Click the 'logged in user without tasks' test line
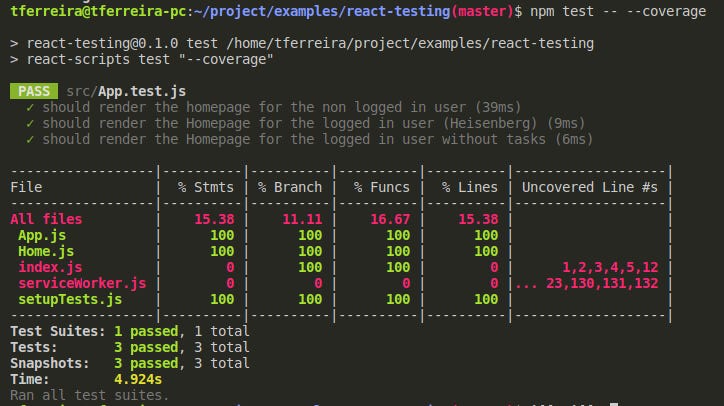 tap(309, 139)
